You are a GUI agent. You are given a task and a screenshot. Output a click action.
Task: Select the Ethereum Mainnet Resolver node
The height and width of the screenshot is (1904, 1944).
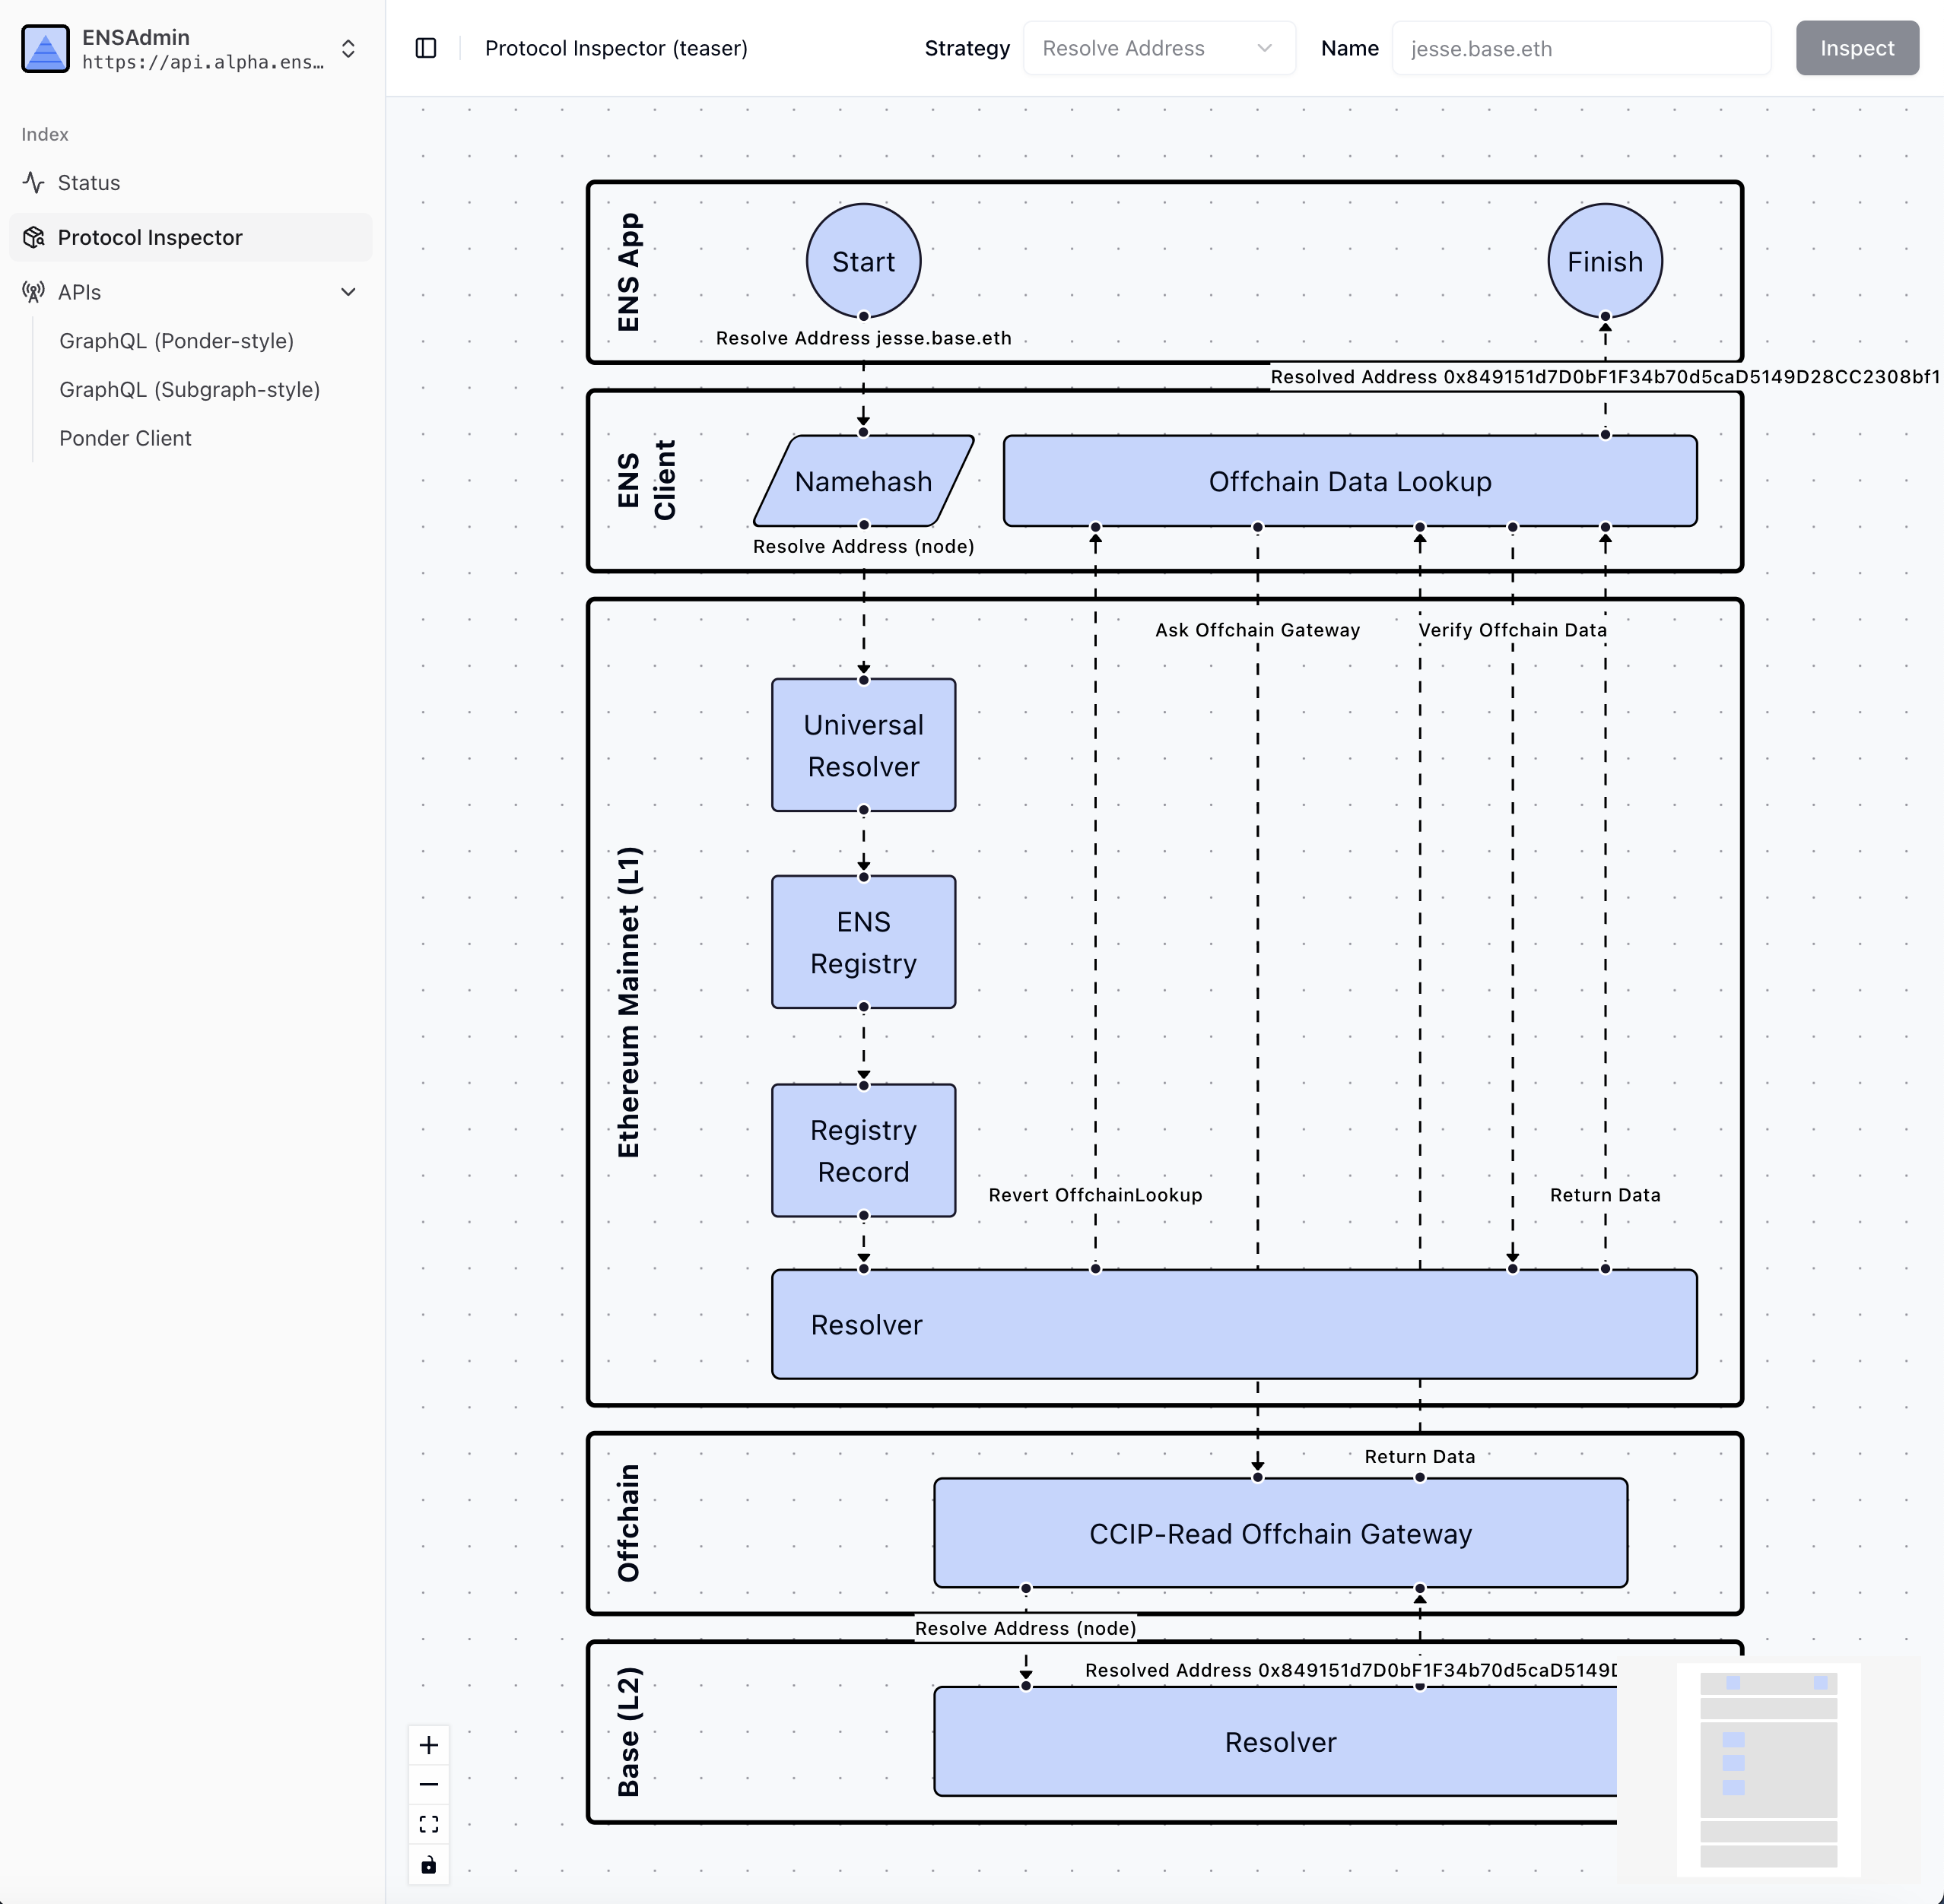(1234, 1324)
